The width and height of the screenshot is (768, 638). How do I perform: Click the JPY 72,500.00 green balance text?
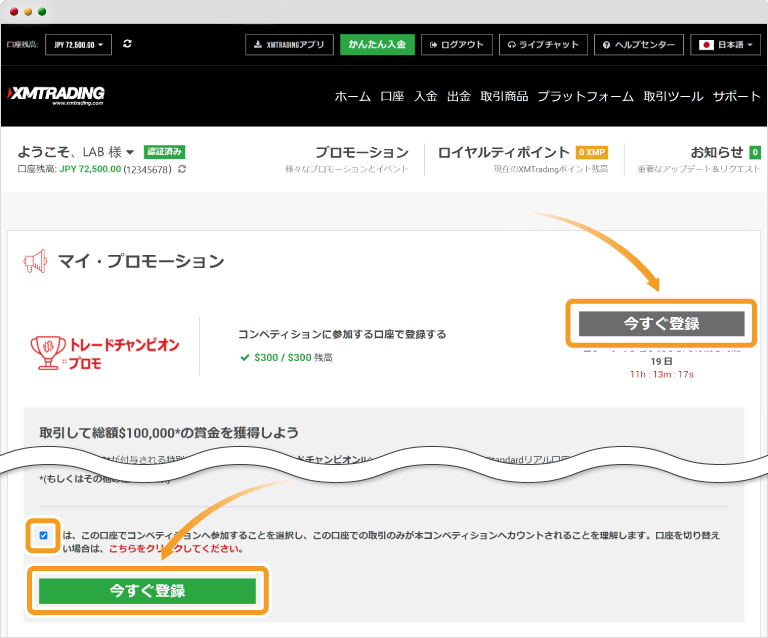pyautogui.click(x=90, y=169)
